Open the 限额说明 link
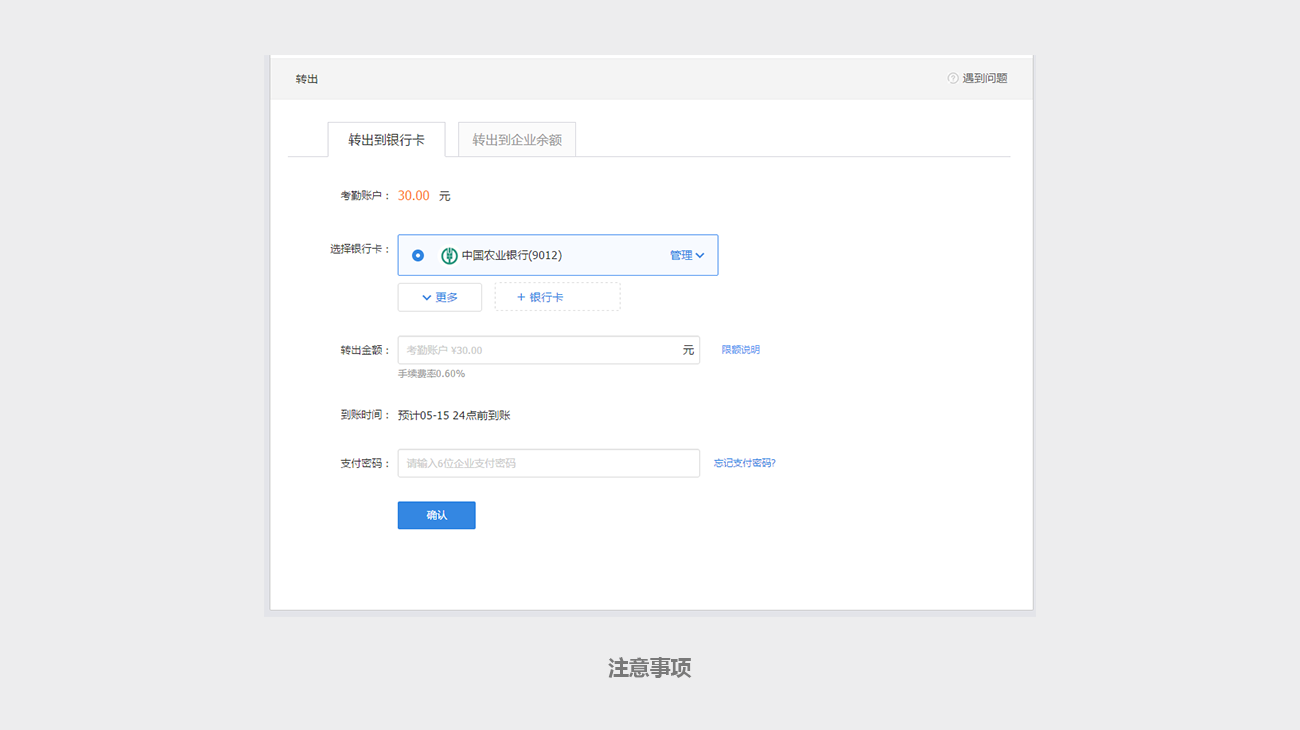The image size is (1300, 730). [741, 350]
